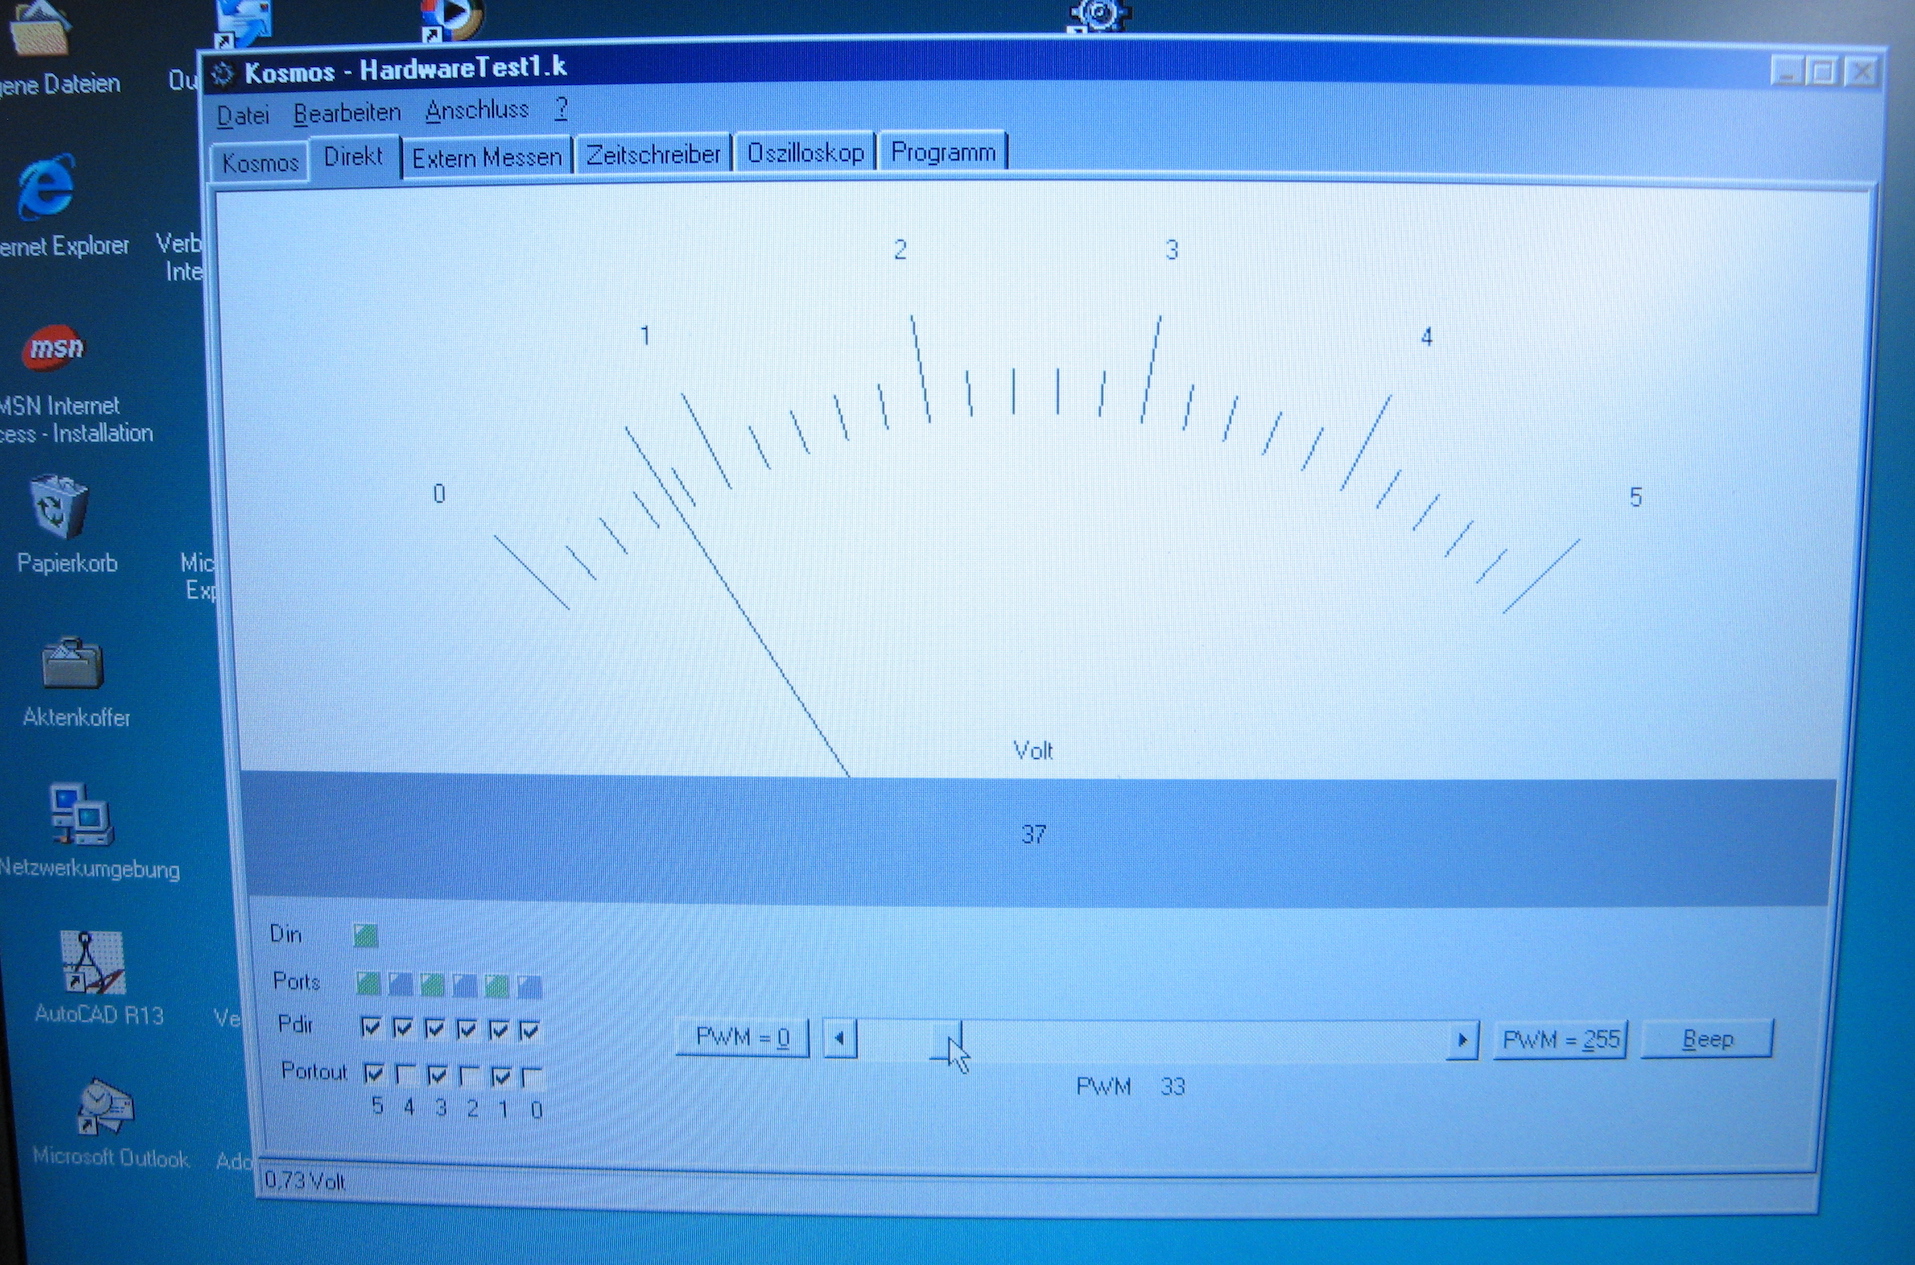Select the Direkt tab
This screenshot has width=1915, height=1265.
[x=354, y=157]
